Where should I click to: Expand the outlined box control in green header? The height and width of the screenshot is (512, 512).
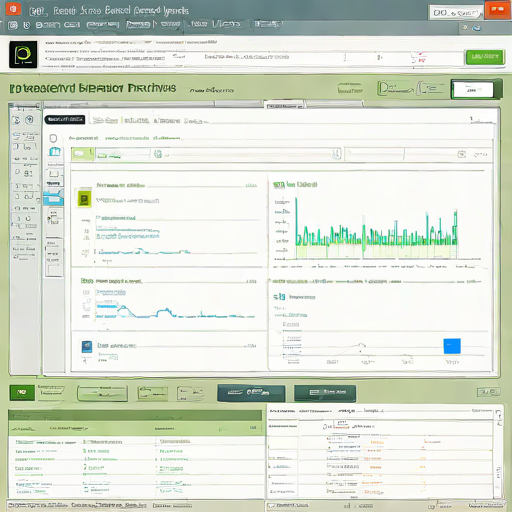tap(395, 89)
